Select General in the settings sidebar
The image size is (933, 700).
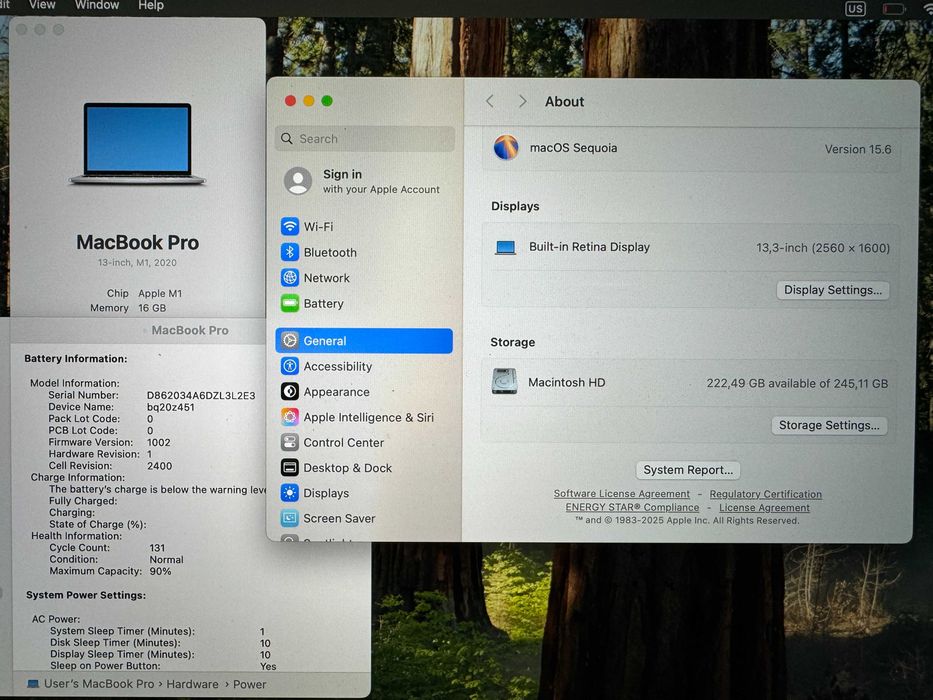[x=364, y=340]
